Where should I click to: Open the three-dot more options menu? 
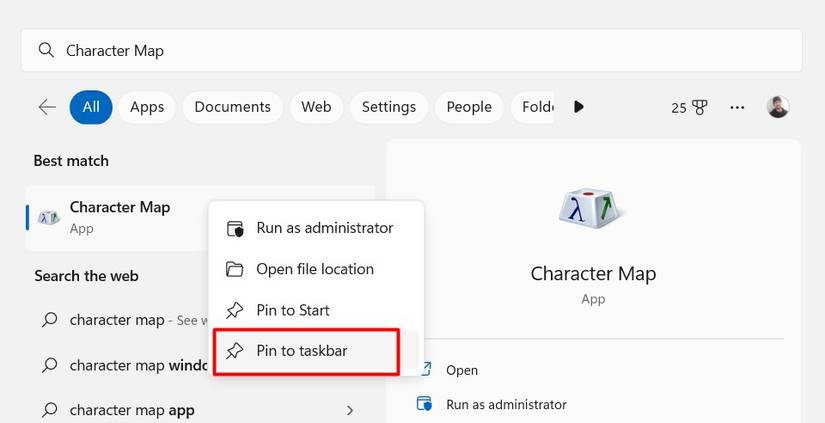tap(737, 107)
